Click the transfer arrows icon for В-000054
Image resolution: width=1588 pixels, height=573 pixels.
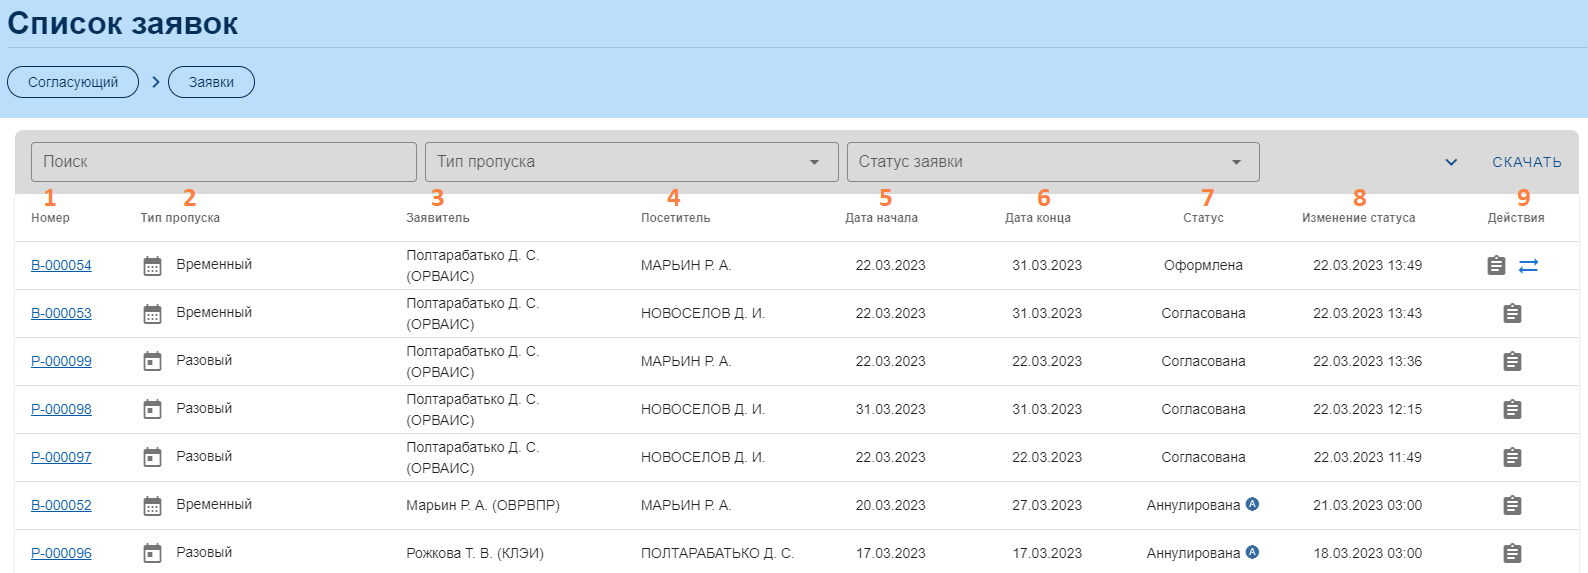click(1528, 265)
